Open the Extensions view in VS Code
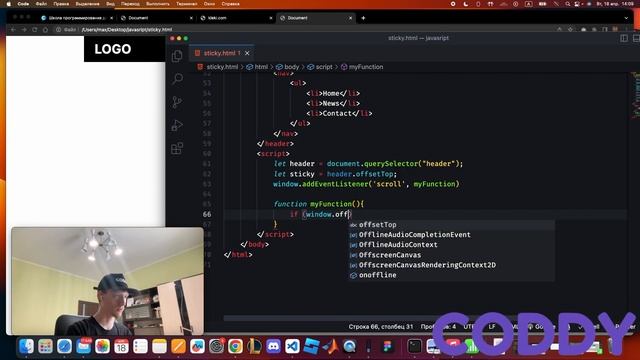Screen dimensions: 640x360 (177, 148)
